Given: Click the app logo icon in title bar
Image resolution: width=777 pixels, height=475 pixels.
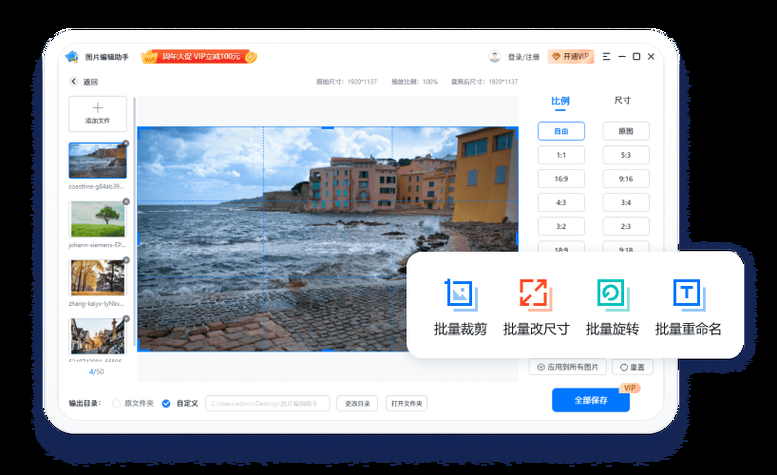Looking at the screenshot, I should [72, 57].
